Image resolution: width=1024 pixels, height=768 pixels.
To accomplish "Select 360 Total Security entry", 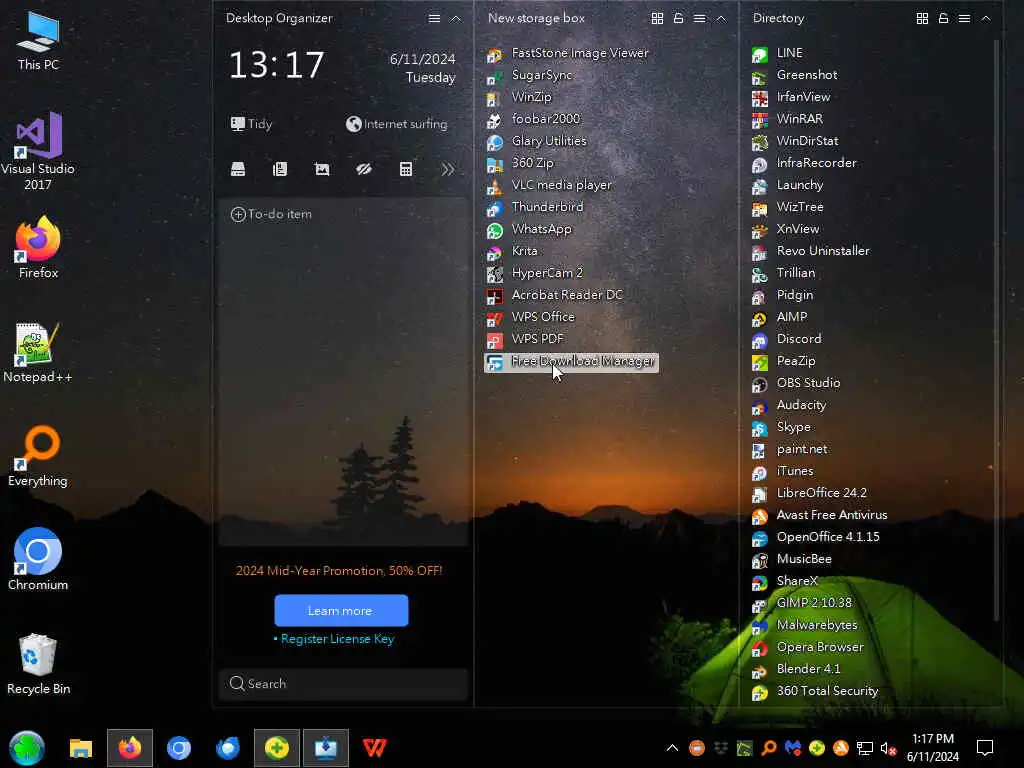I will point(815,692).
